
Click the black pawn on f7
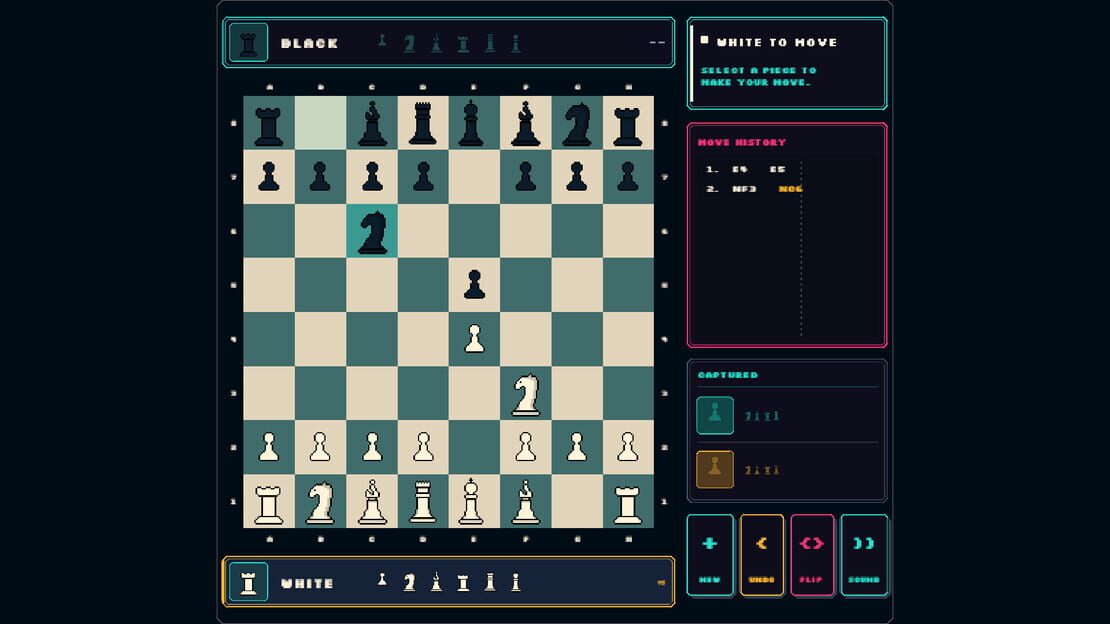point(525,177)
